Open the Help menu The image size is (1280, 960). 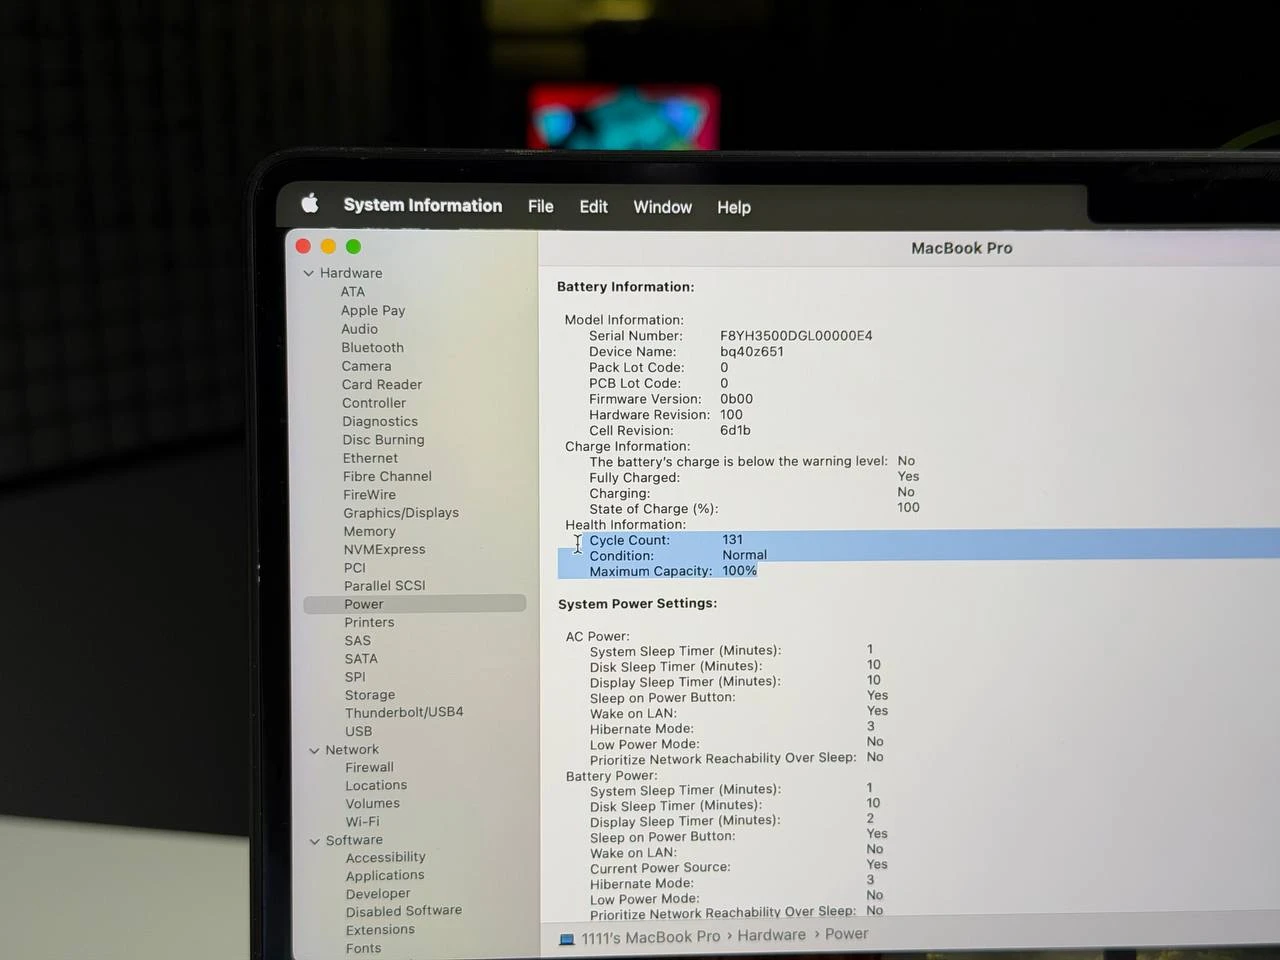(734, 207)
